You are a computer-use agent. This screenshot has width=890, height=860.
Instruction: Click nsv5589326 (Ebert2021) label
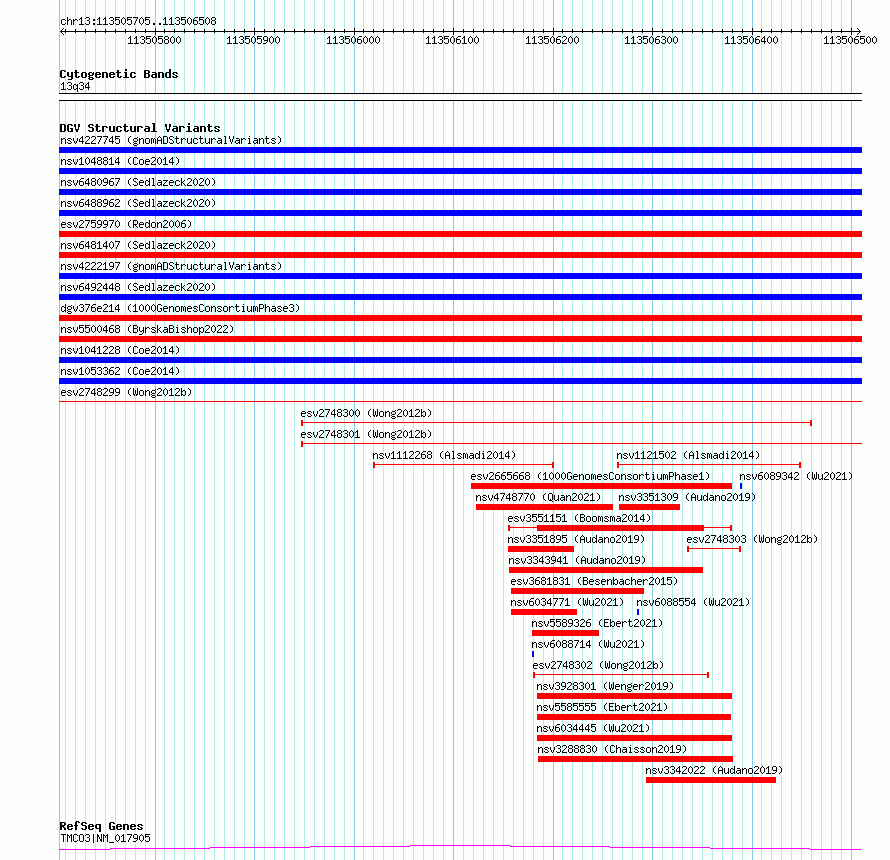pyautogui.click(x=597, y=623)
